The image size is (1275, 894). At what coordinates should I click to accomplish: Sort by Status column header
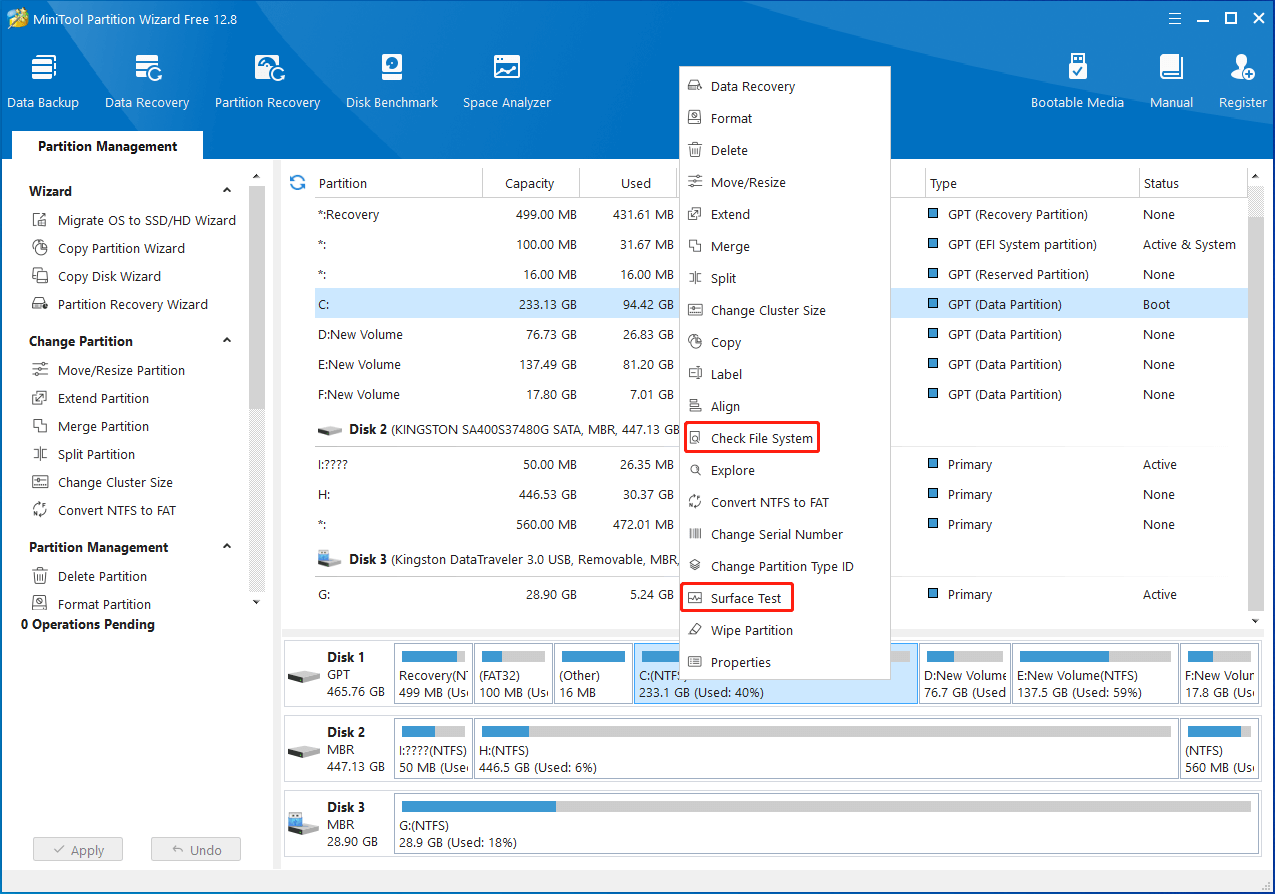1193,183
